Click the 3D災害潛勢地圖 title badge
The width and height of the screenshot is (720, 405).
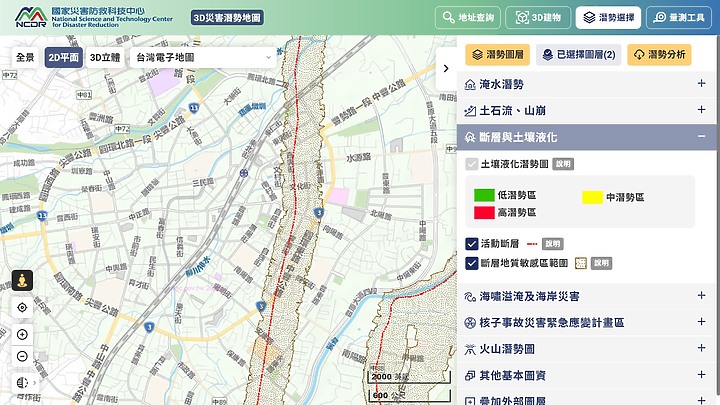[227, 18]
